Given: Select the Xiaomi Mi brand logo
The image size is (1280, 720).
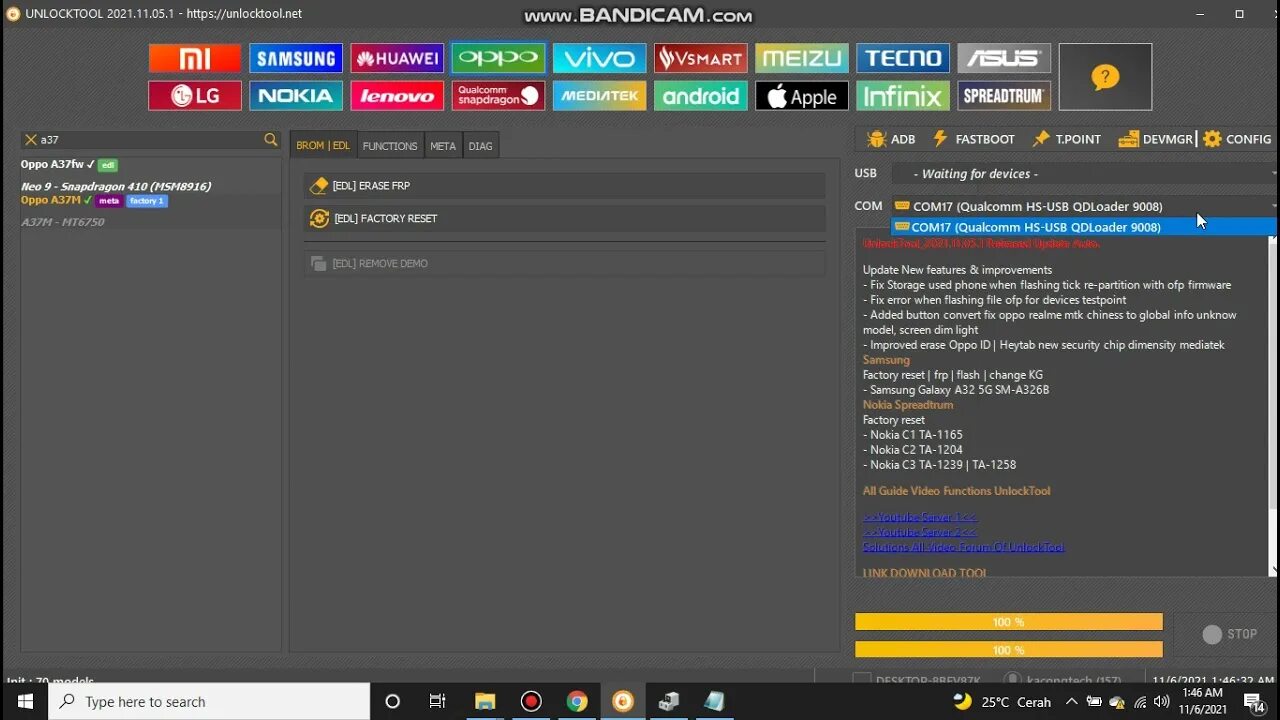Looking at the screenshot, I should click(195, 58).
